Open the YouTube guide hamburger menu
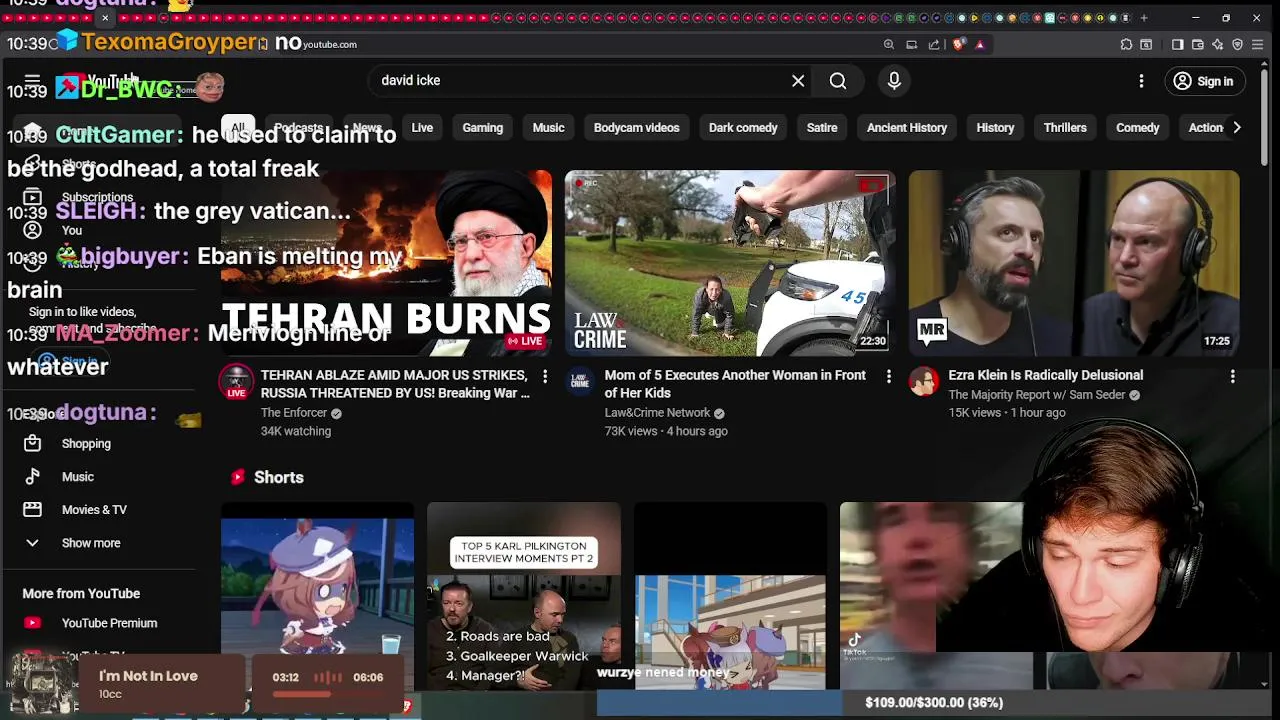 32,81
